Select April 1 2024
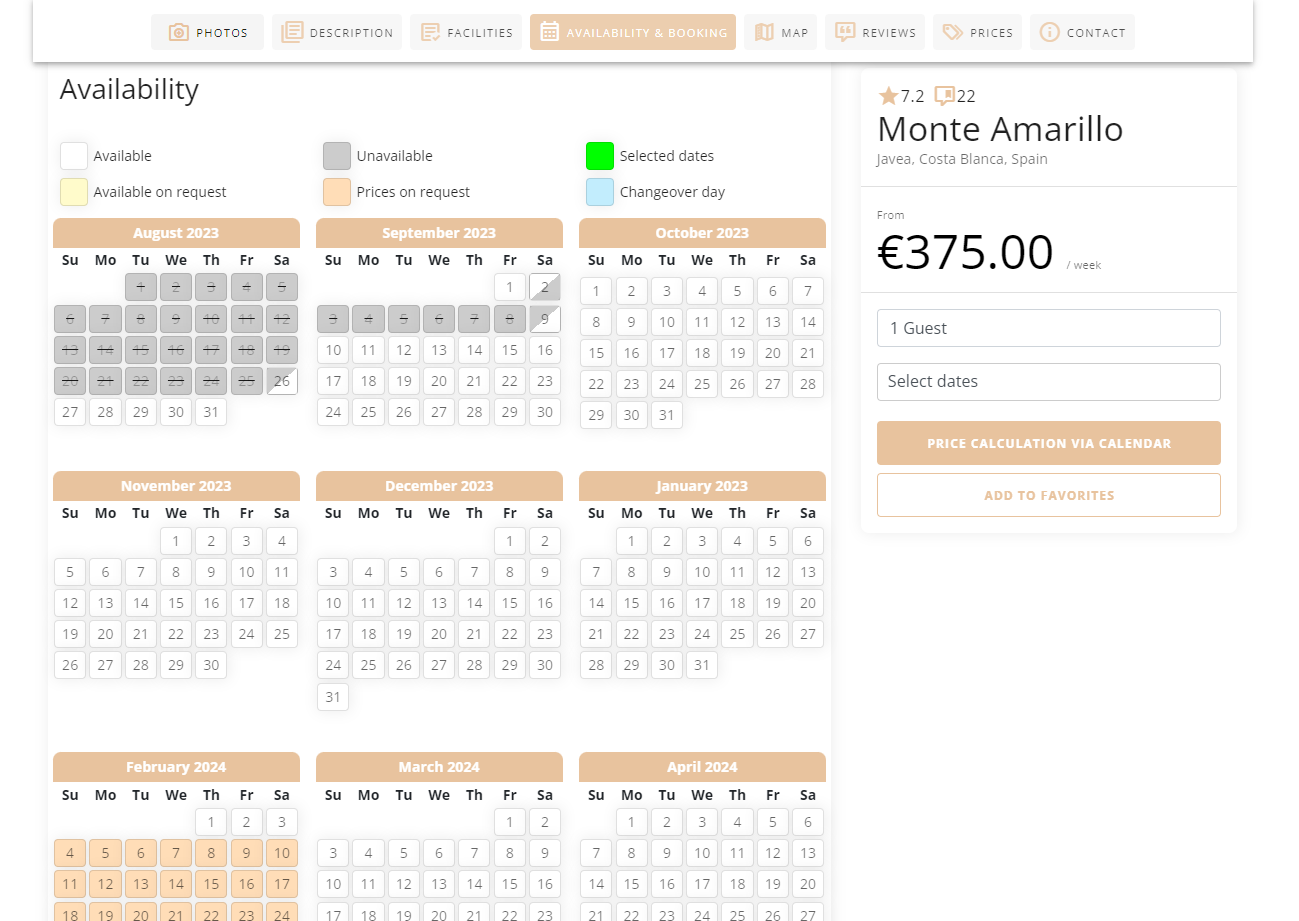Screen dimensions: 1299x921 tap(632, 822)
